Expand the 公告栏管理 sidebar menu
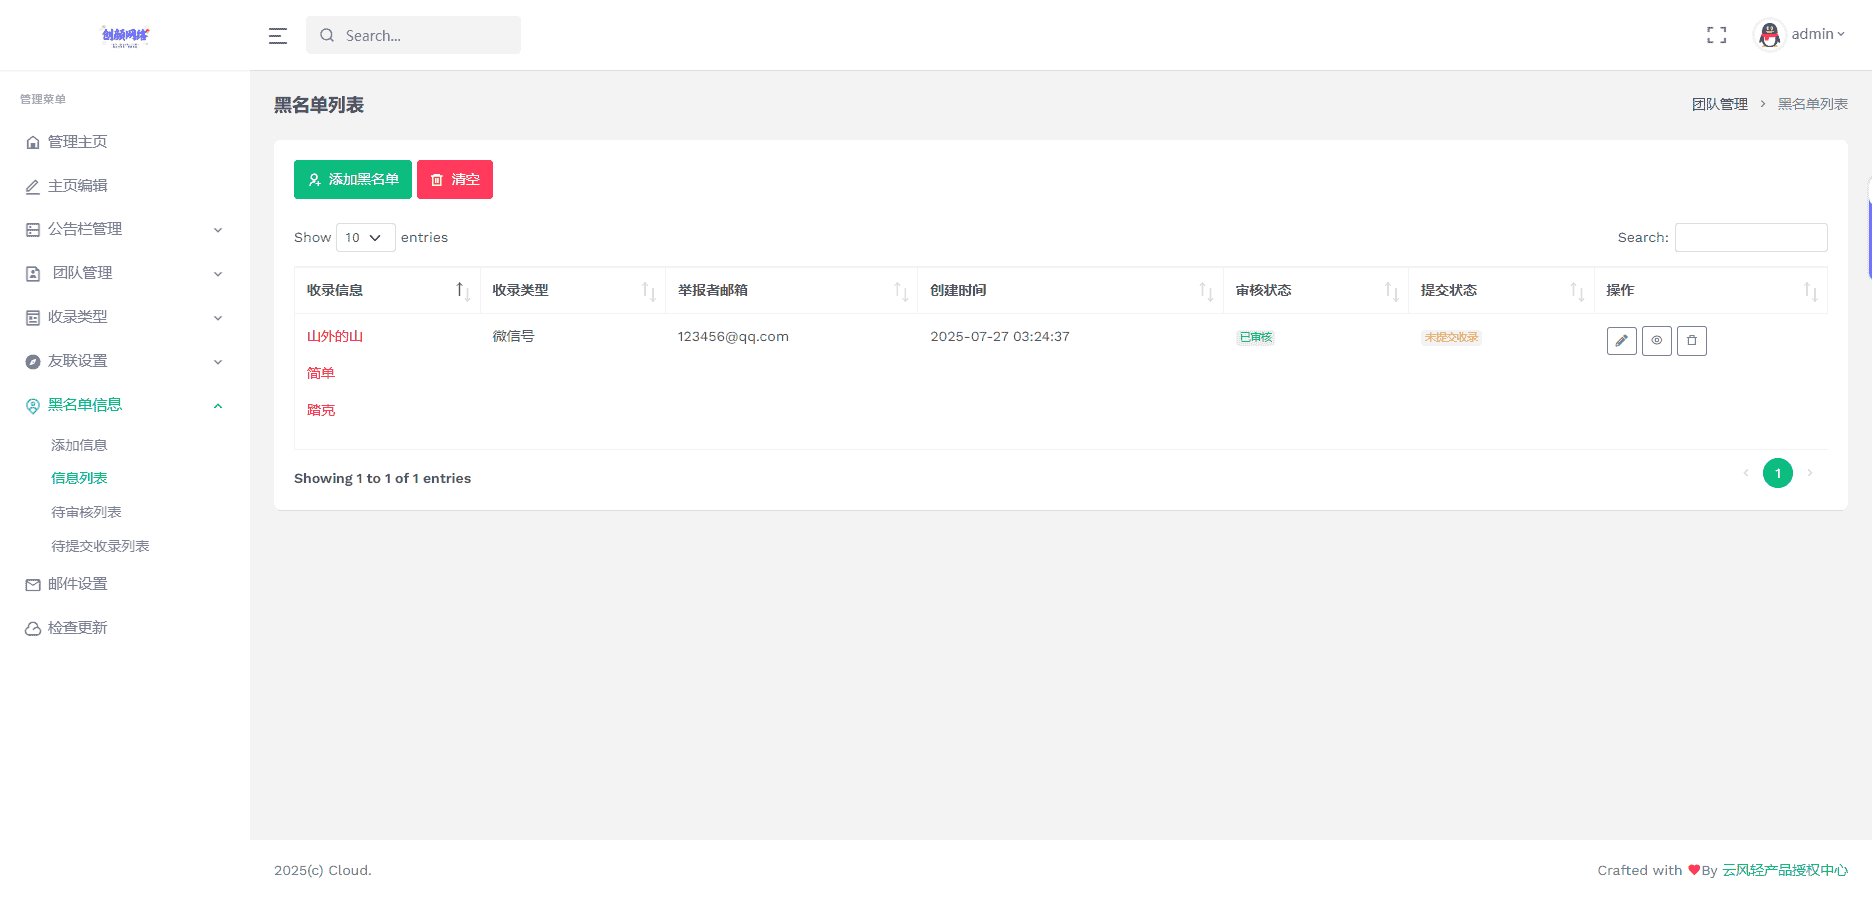 (124, 229)
